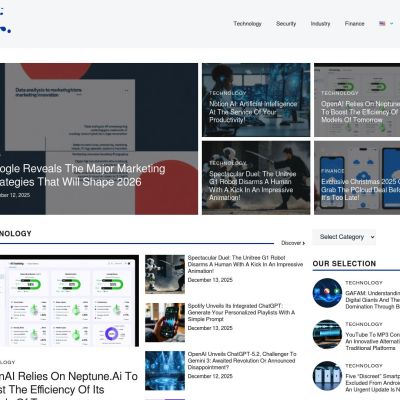The image size is (400, 400).
Task: Click the US flag language icon
Action: click(382, 23)
